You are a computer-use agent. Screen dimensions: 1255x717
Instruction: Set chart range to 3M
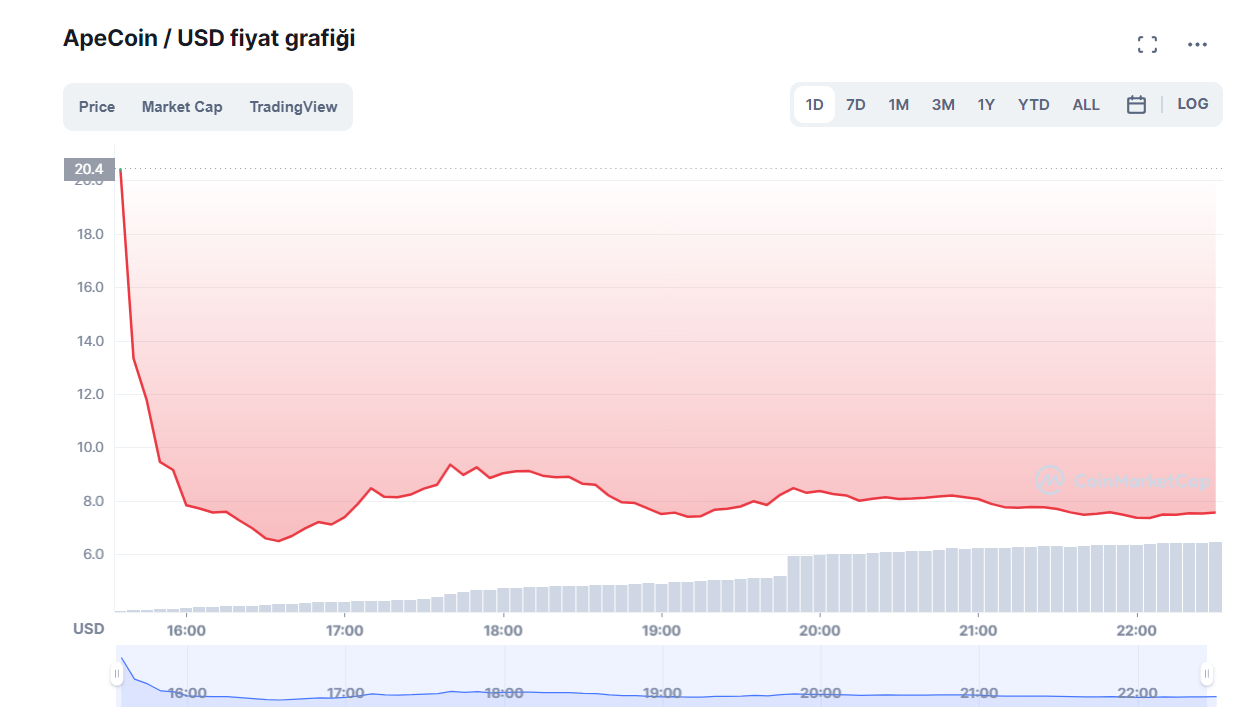(943, 105)
